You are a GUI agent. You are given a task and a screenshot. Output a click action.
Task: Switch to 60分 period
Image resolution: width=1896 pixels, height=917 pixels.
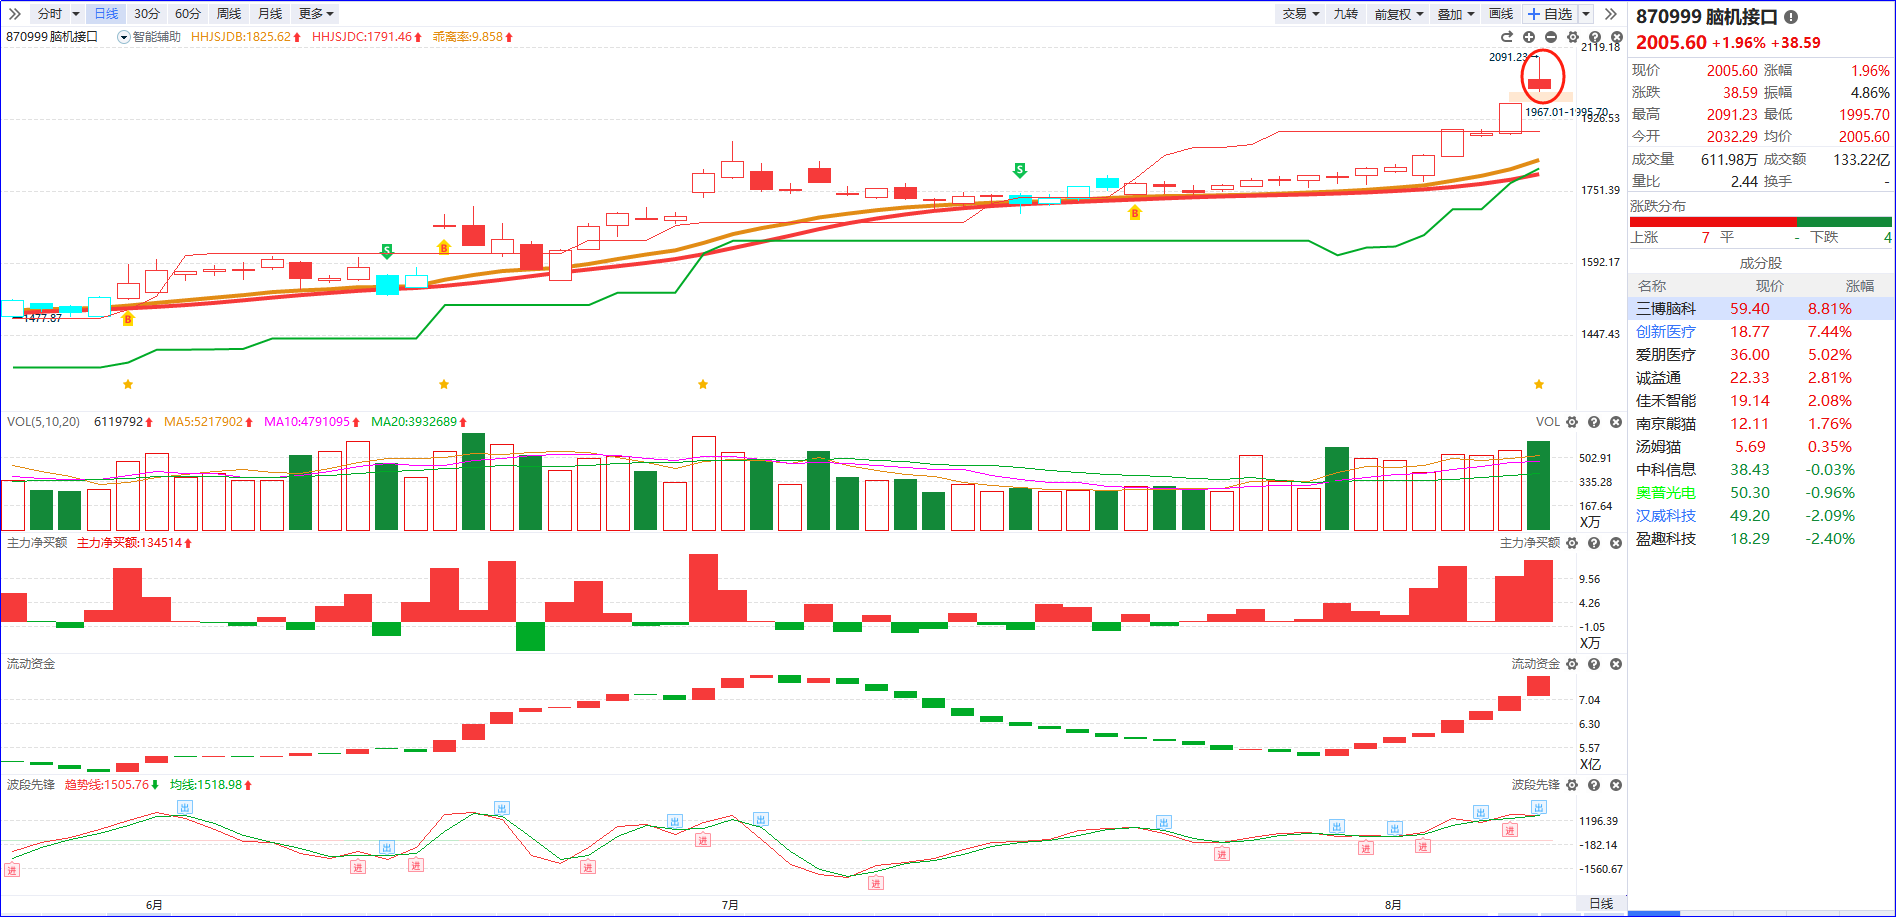pos(188,14)
